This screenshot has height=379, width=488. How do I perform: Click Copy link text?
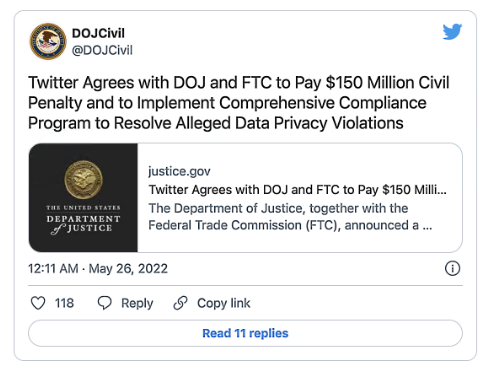point(224,303)
